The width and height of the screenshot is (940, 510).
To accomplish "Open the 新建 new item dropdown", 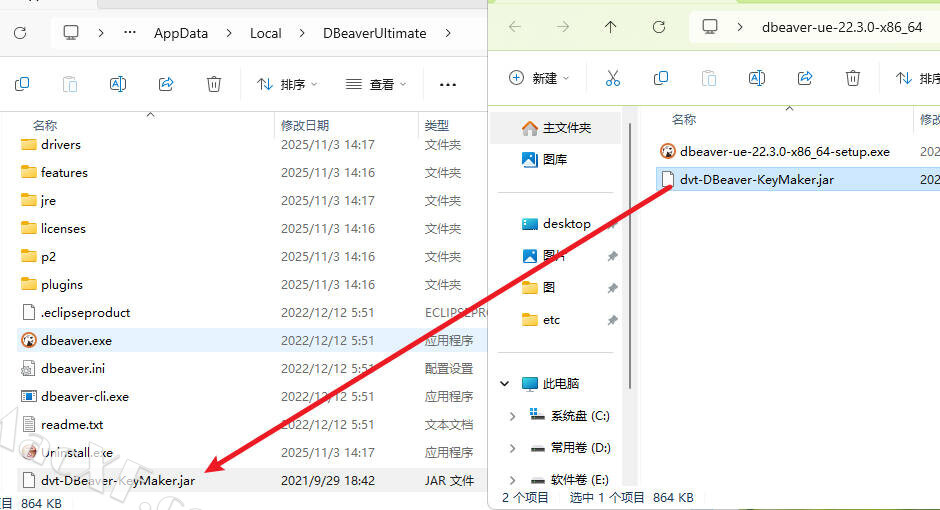I will coord(539,78).
